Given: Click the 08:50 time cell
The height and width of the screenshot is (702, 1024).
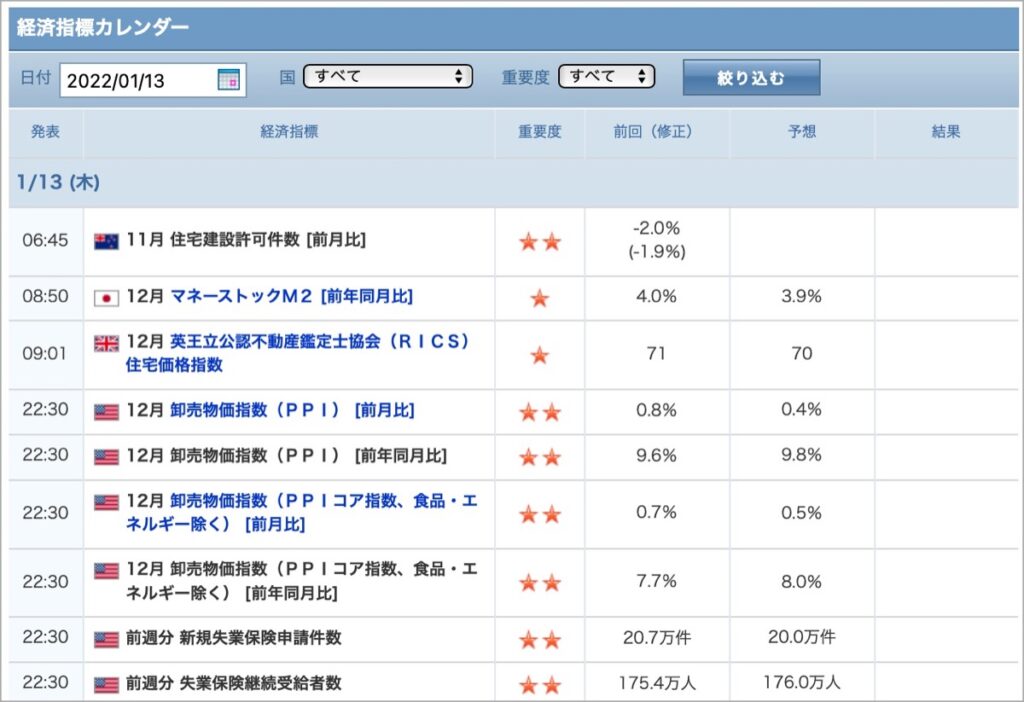Looking at the screenshot, I should [45, 296].
